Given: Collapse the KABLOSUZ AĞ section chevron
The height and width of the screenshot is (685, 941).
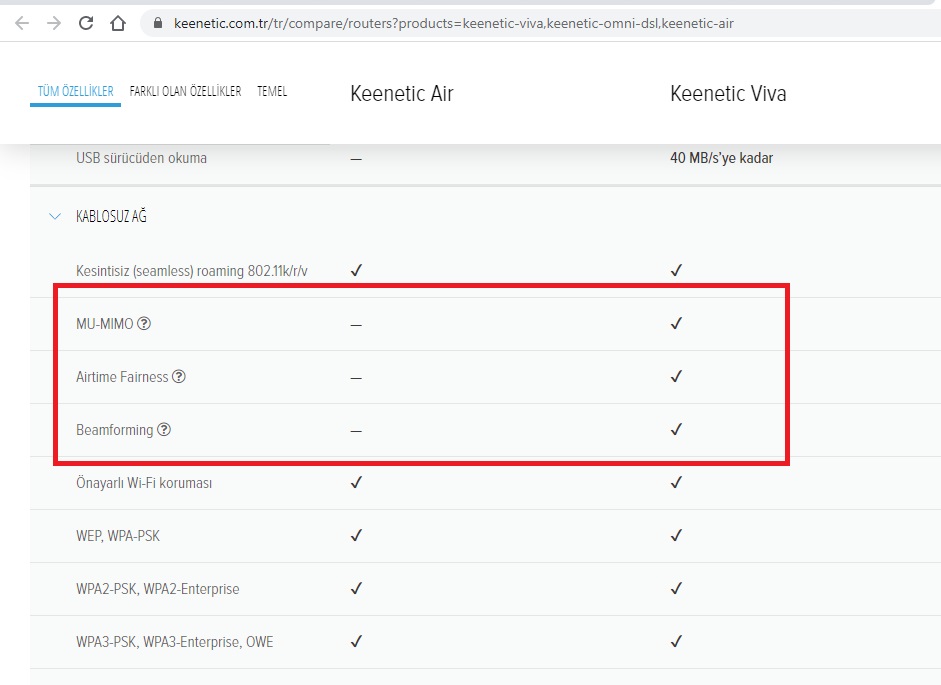Looking at the screenshot, I should [x=55, y=216].
